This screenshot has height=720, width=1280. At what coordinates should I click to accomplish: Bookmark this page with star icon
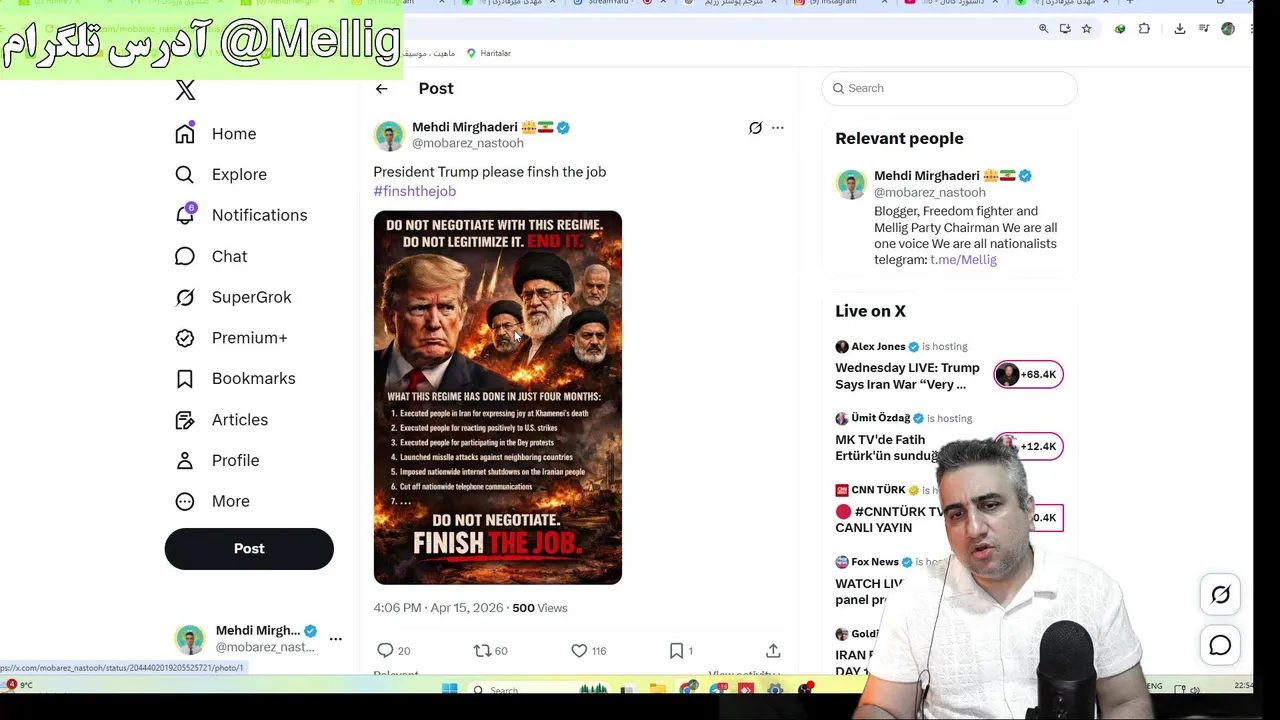pyautogui.click(x=1087, y=29)
